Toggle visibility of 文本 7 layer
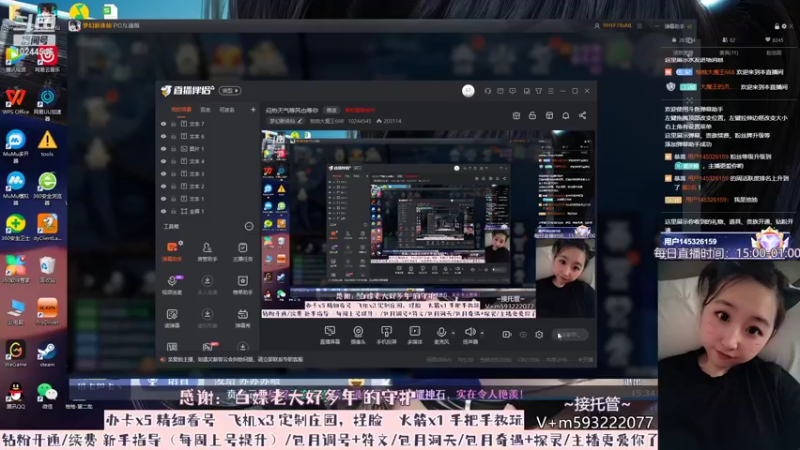 (x=163, y=124)
